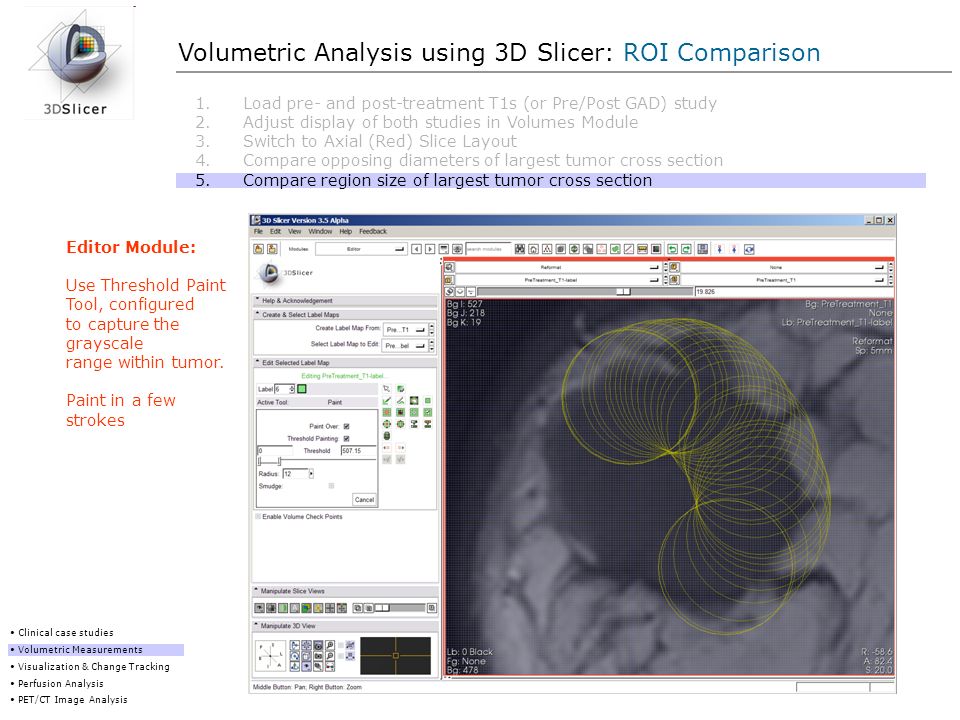
Task: Open the View menu
Action: (x=294, y=231)
